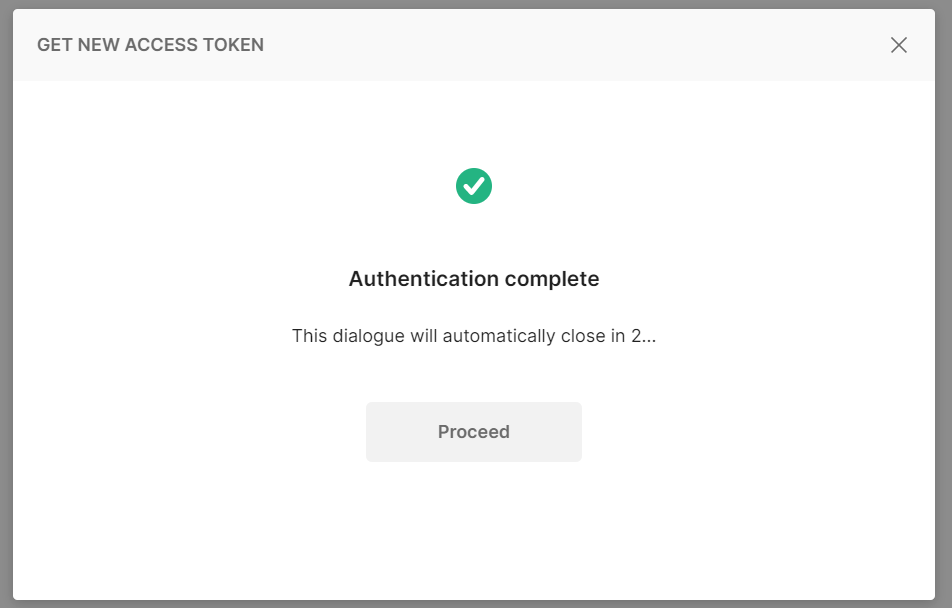Click the Authentication complete heading
The image size is (952, 608).
click(474, 278)
